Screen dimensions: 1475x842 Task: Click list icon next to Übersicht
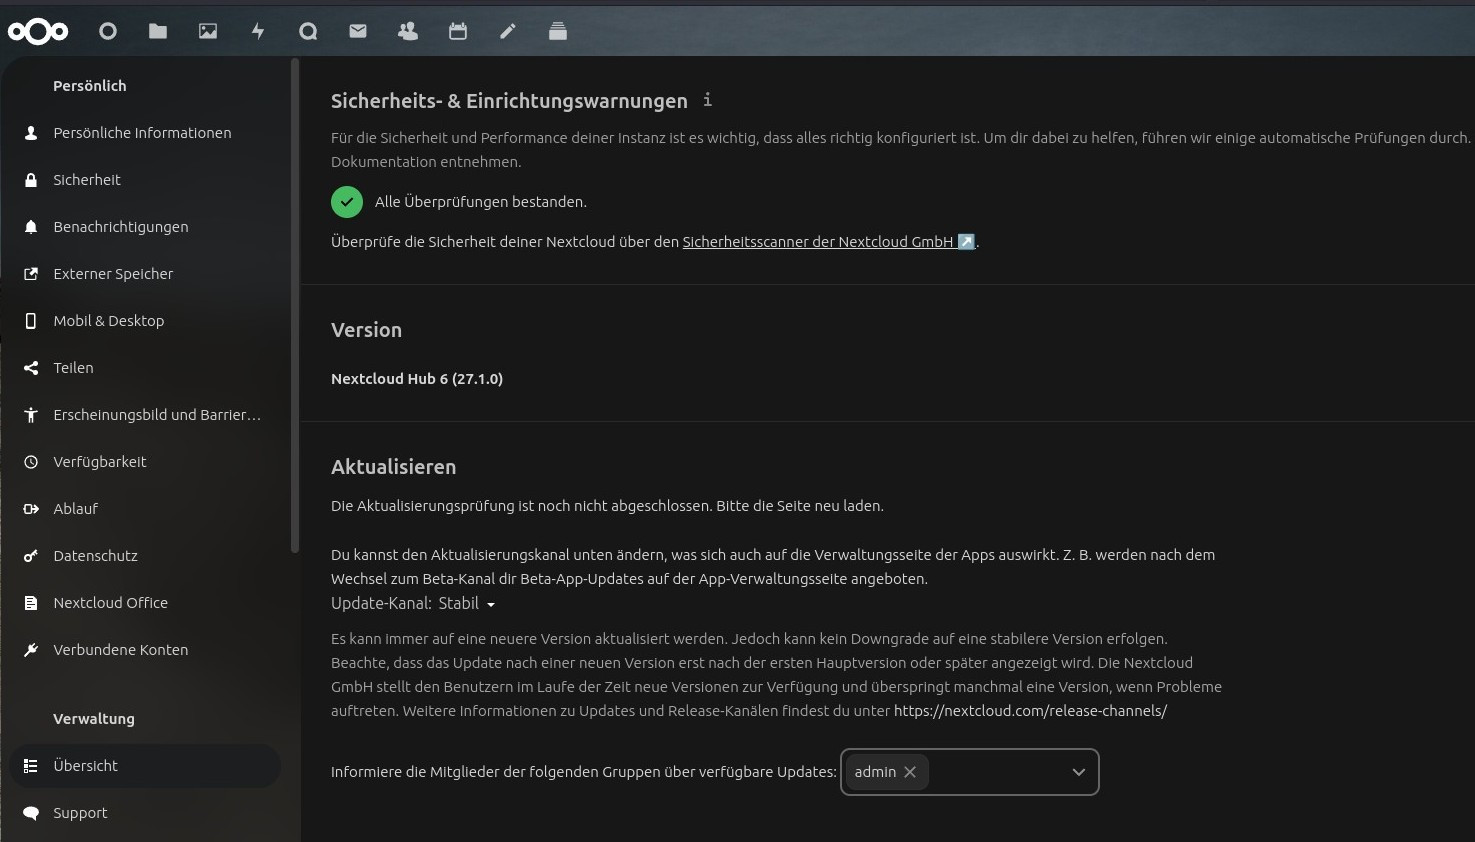(x=31, y=766)
